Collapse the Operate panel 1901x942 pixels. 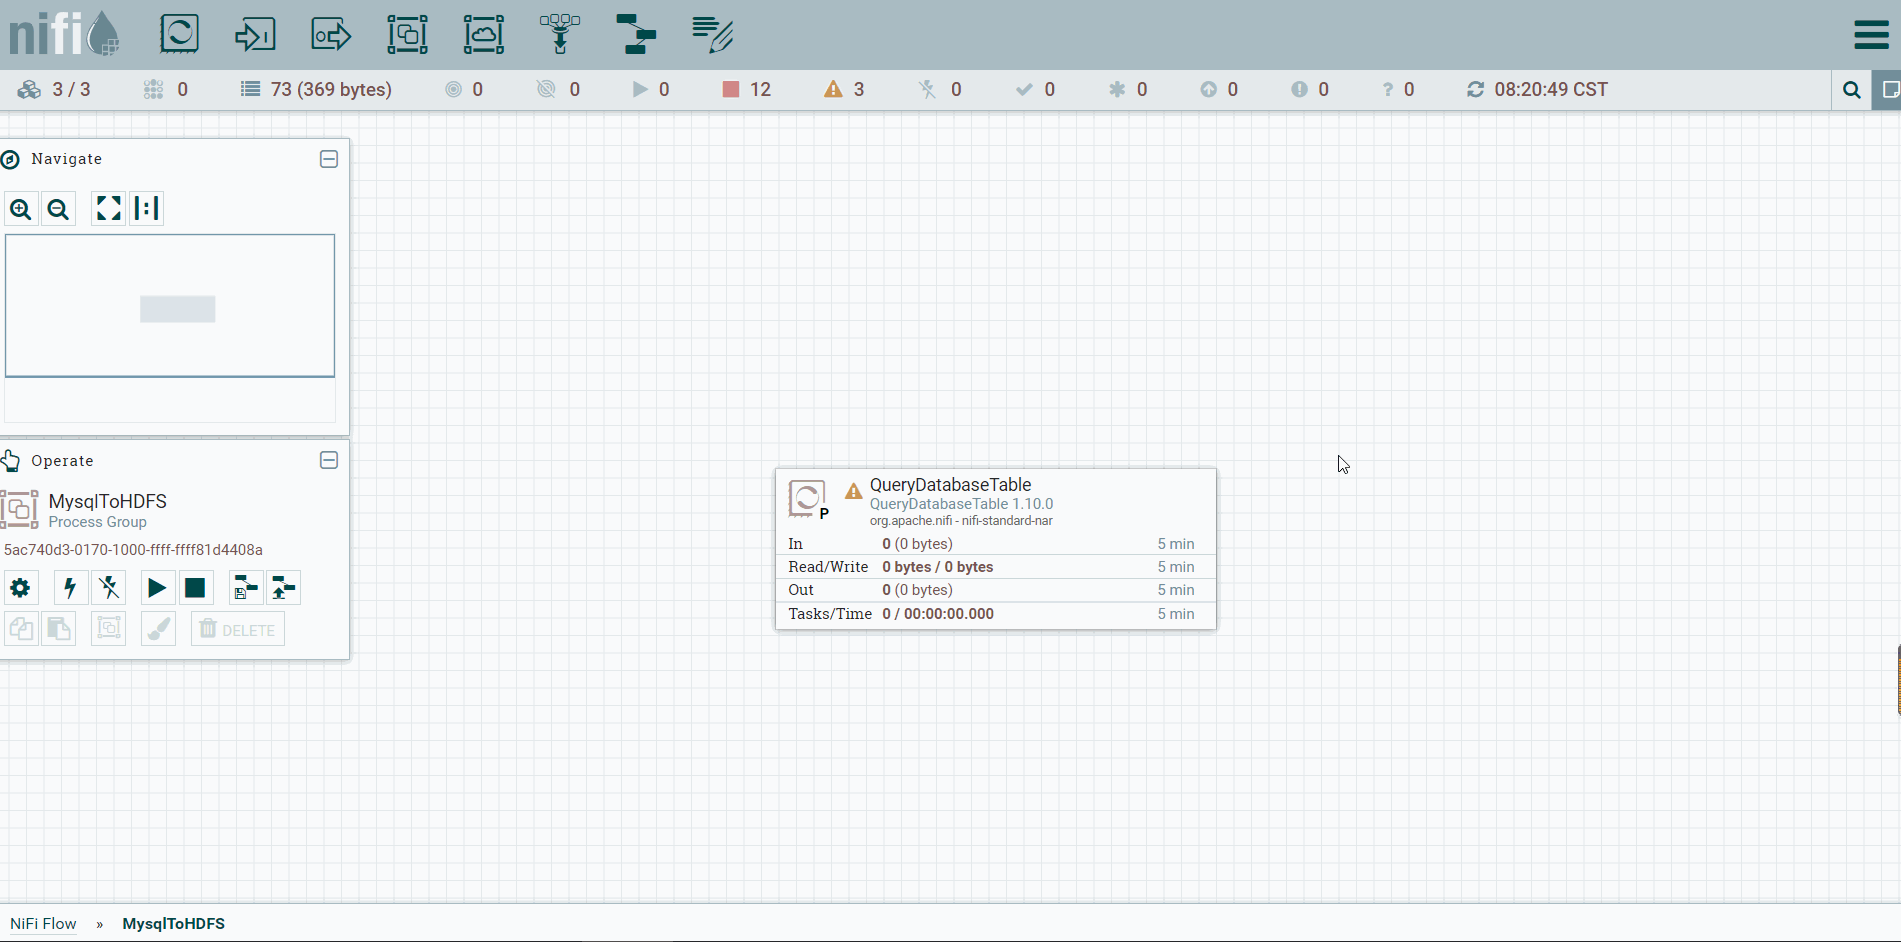[x=329, y=460]
